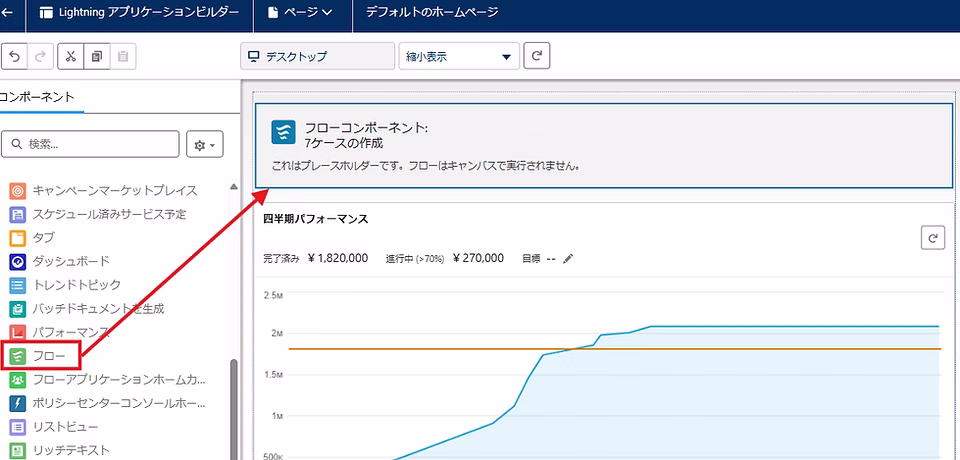Open the component list gear settings dropdown
The height and width of the screenshot is (460, 960).
tap(204, 145)
